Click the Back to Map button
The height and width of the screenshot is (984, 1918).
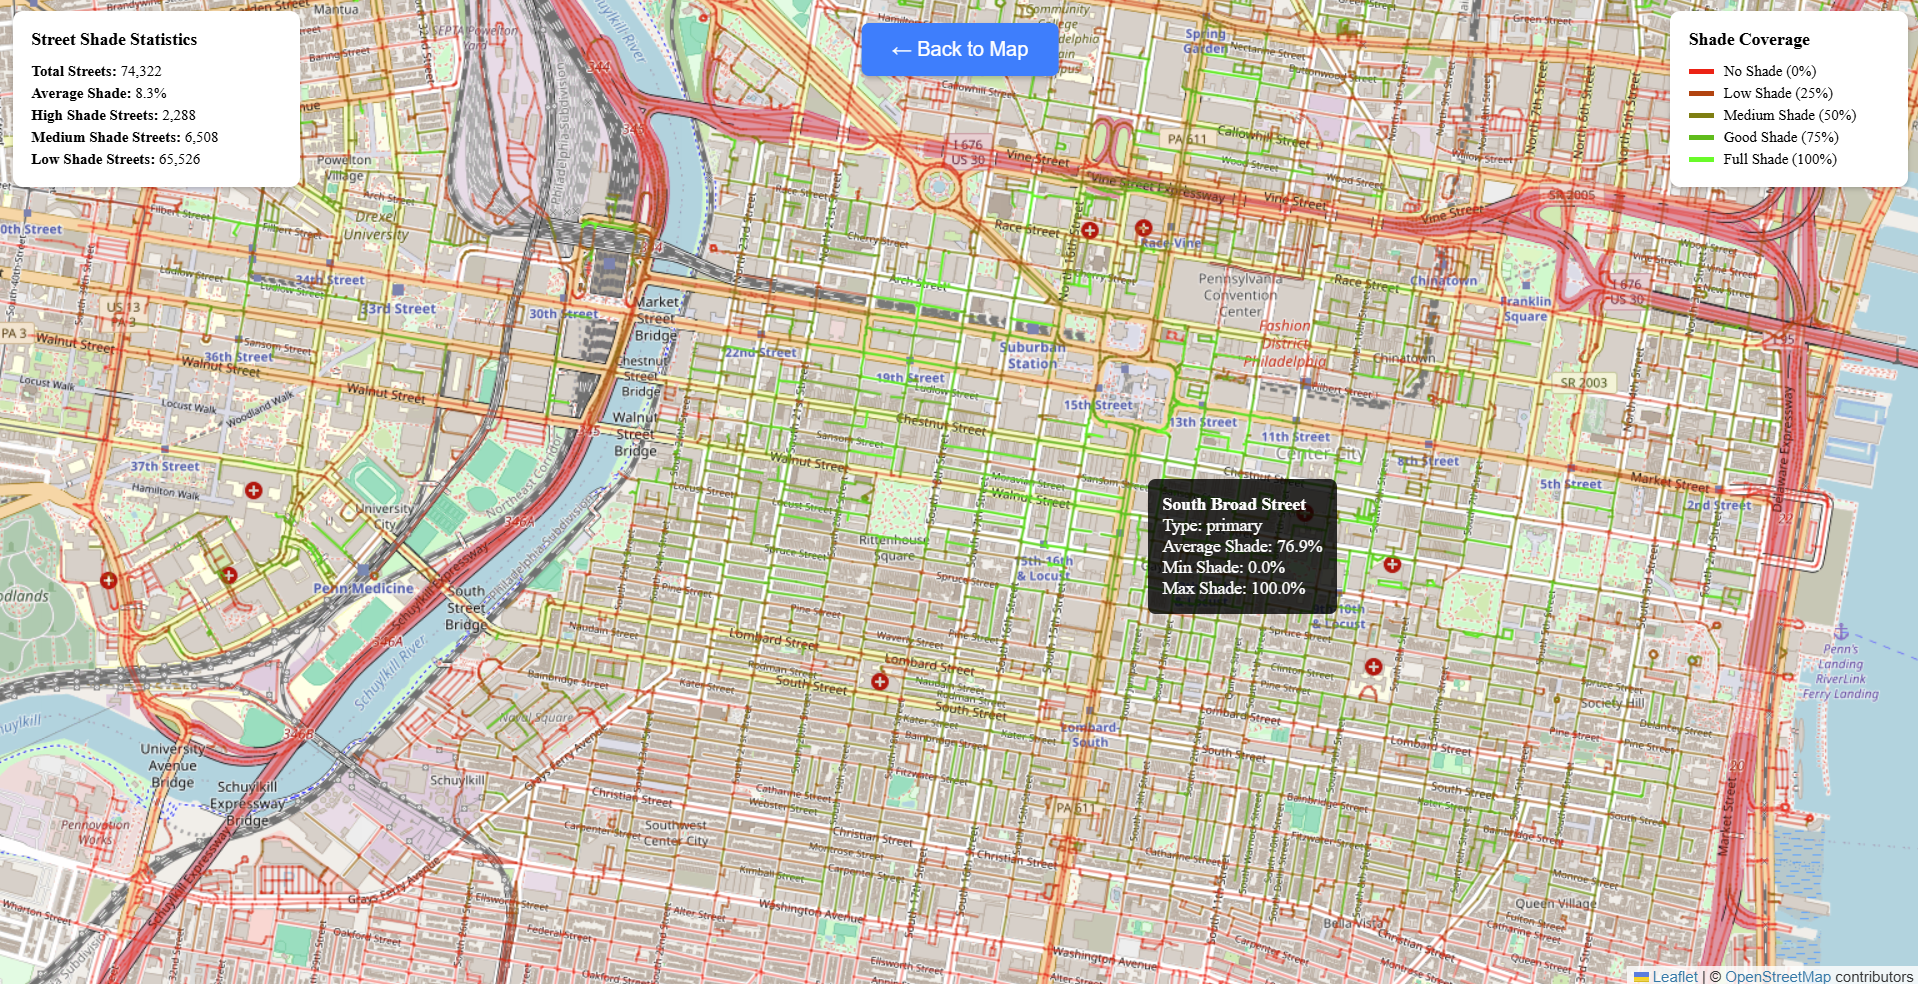[x=959, y=49]
